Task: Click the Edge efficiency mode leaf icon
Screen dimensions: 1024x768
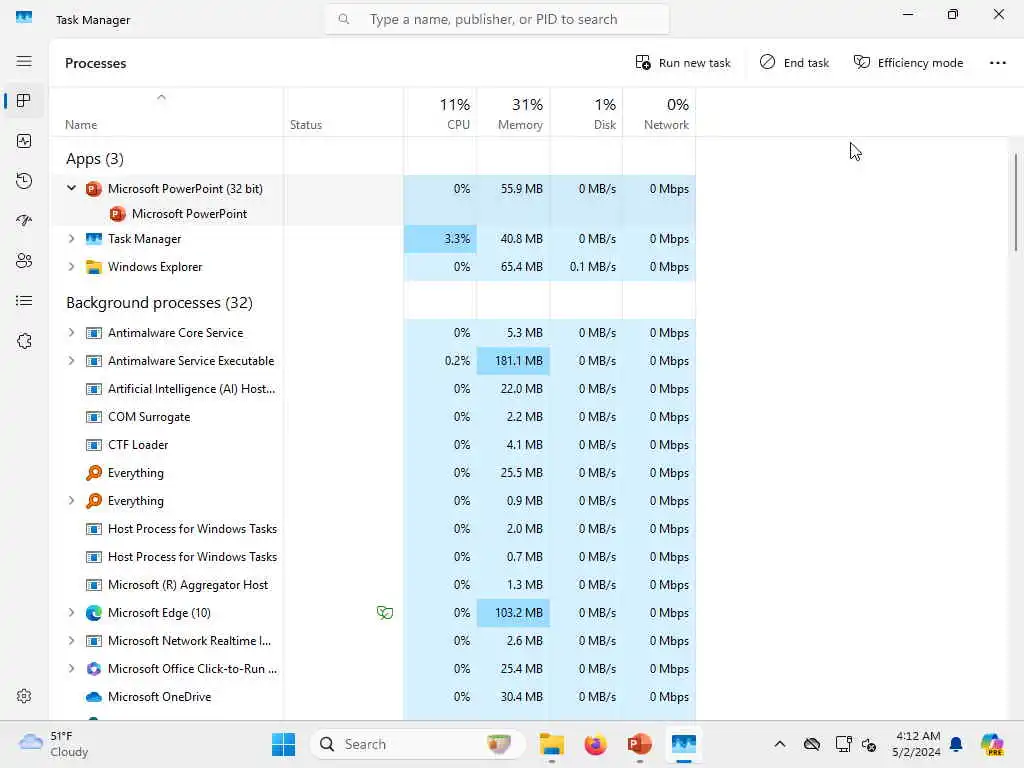Action: pyautogui.click(x=385, y=613)
